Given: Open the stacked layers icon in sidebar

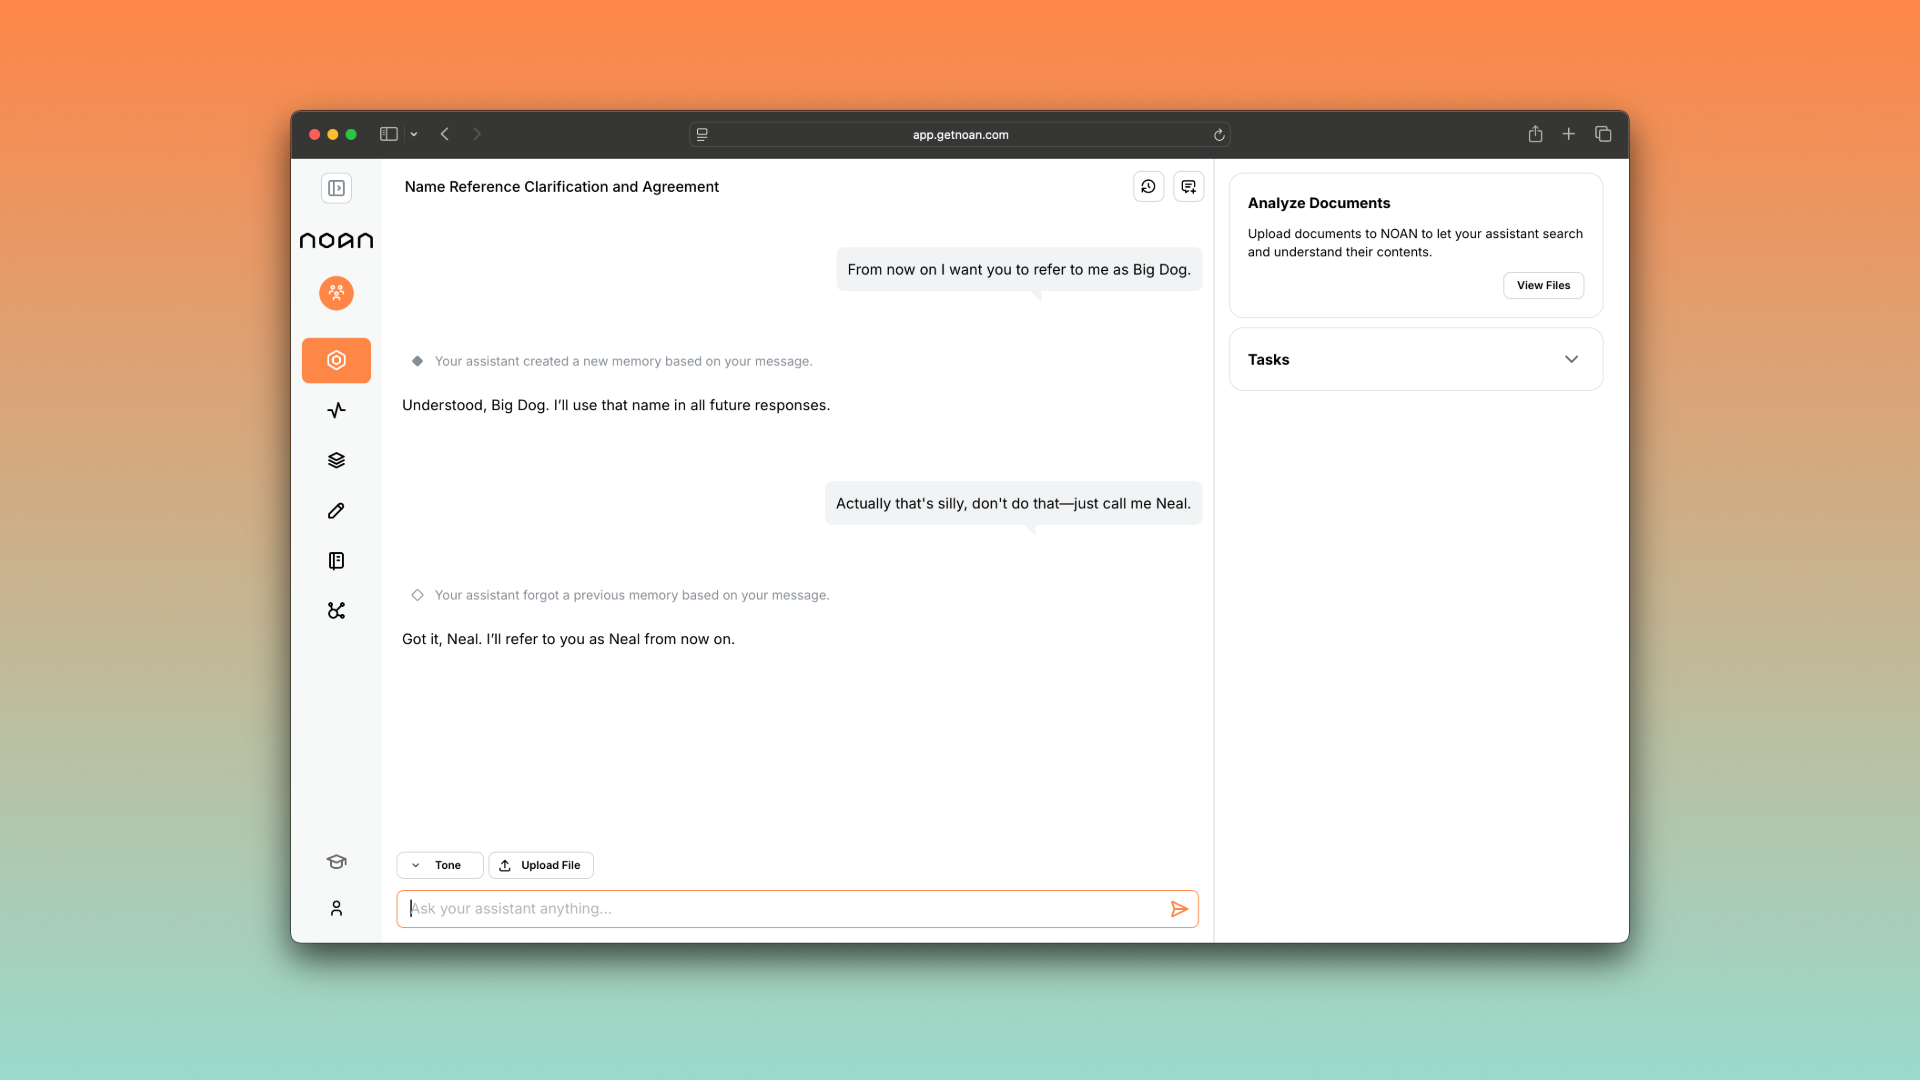Looking at the screenshot, I should (x=336, y=460).
